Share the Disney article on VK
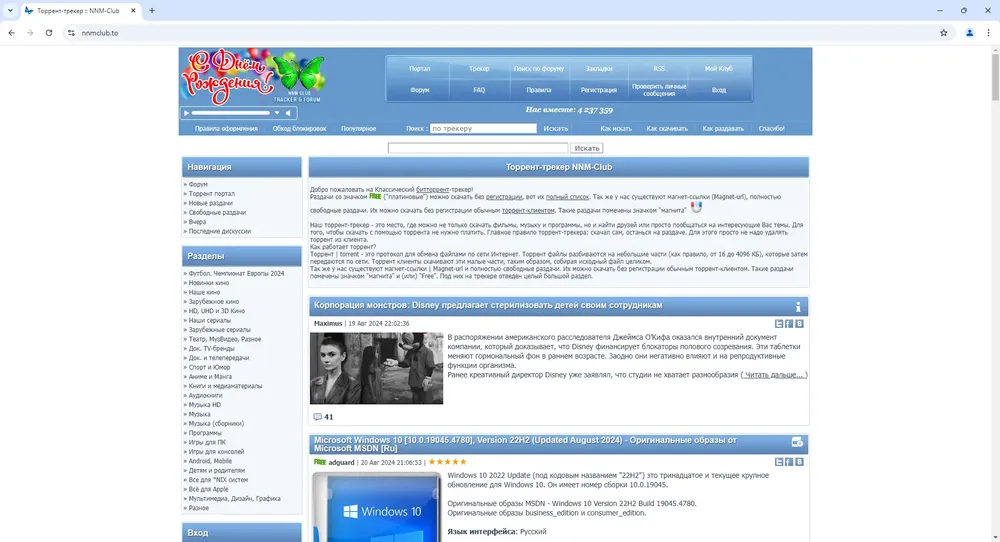This screenshot has height=542, width=1000. [799, 324]
